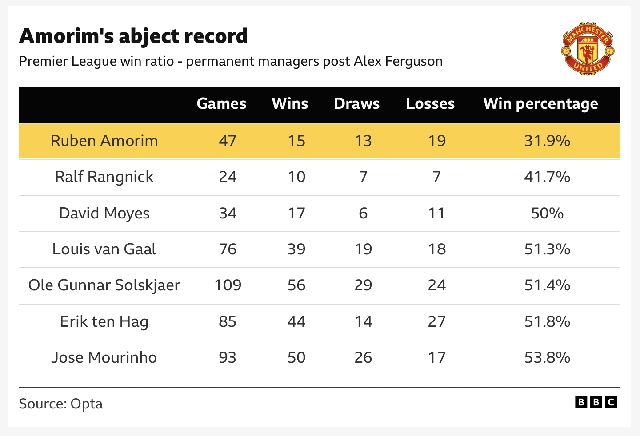Select Louis van Gaal in the table
Viewport: 640px width, 436px height.
click(104, 249)
